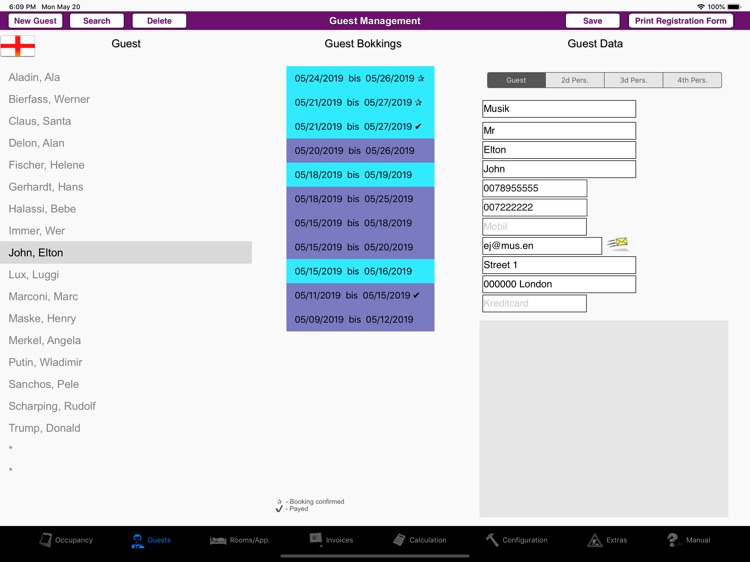Edit the Street 1 address field
This screenshot has width=750, height=562.
tap(559, 265)
